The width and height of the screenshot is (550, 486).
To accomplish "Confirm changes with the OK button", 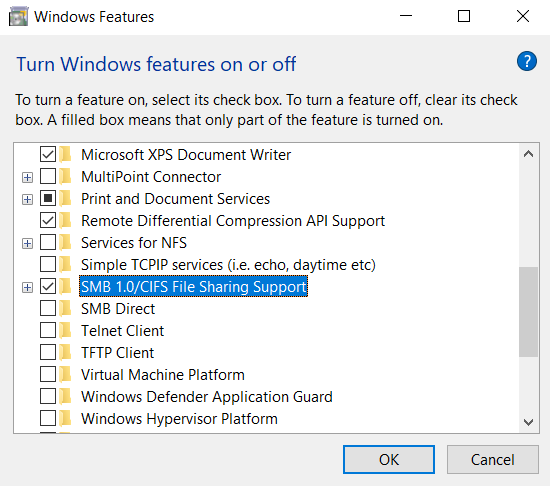I will [x=389, y=460].
